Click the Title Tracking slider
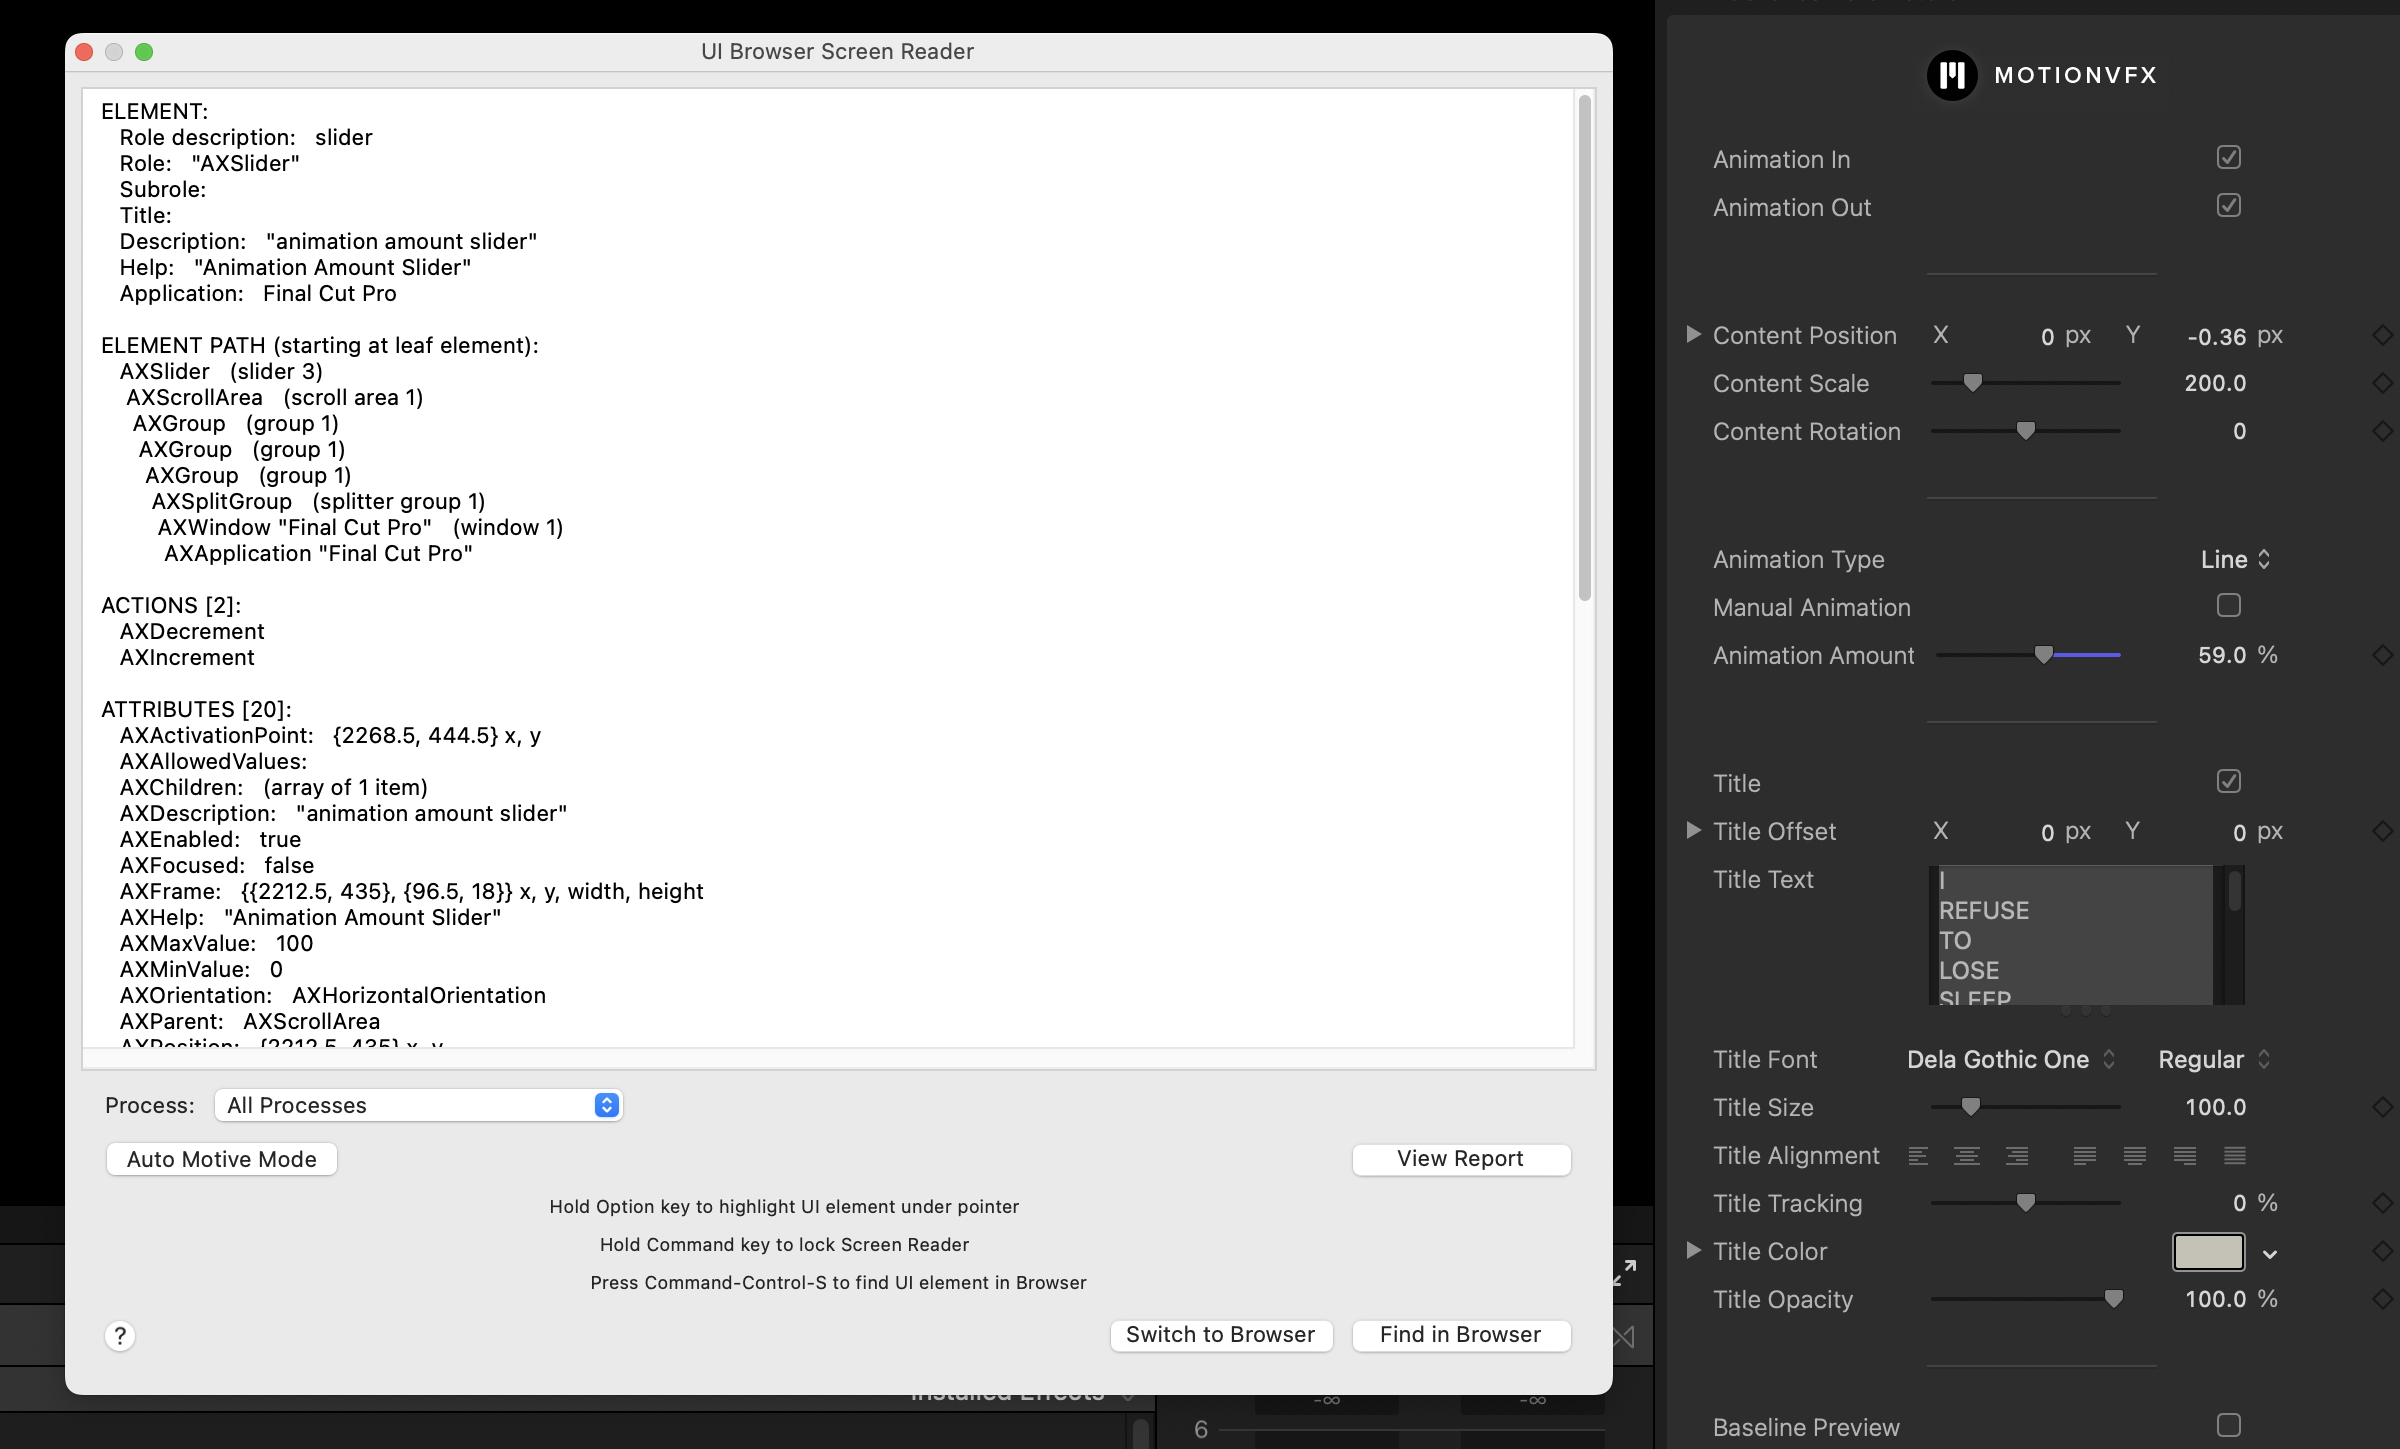Image resolution: width=2400 pixels, height=1449 pixels. 2025,1203
